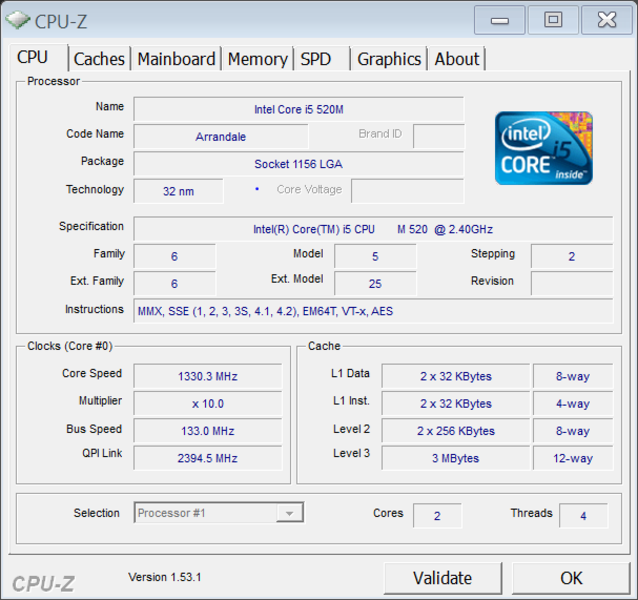Click the CPU-Z chip icon in title bar
The image size is (638, 600).
point(18,20)
